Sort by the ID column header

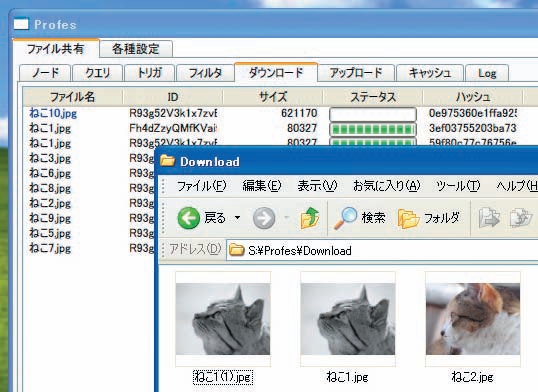(173, 97)
